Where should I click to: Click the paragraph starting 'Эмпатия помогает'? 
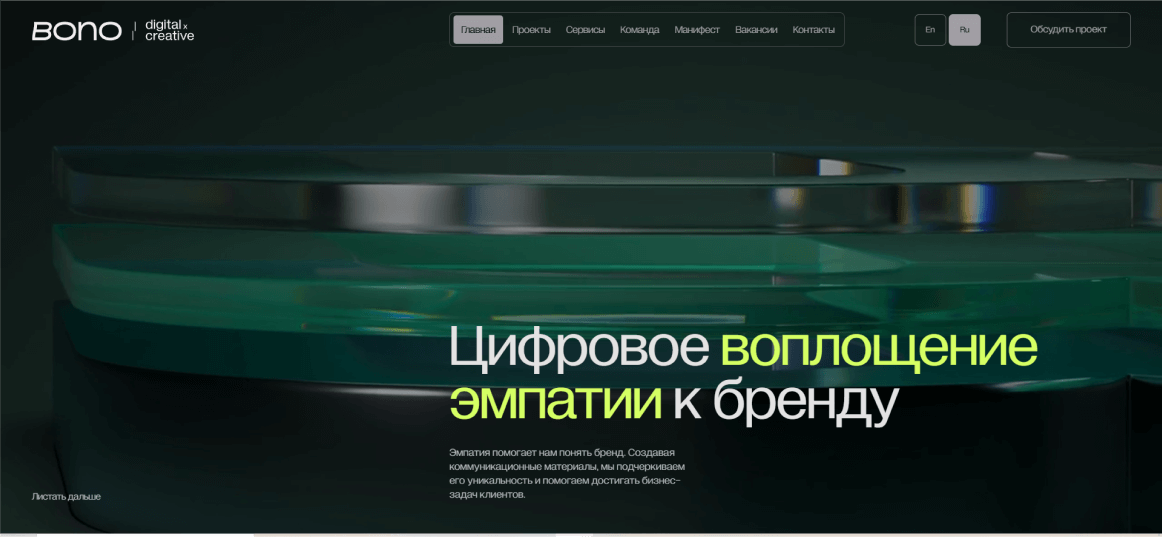click(565, 473)
